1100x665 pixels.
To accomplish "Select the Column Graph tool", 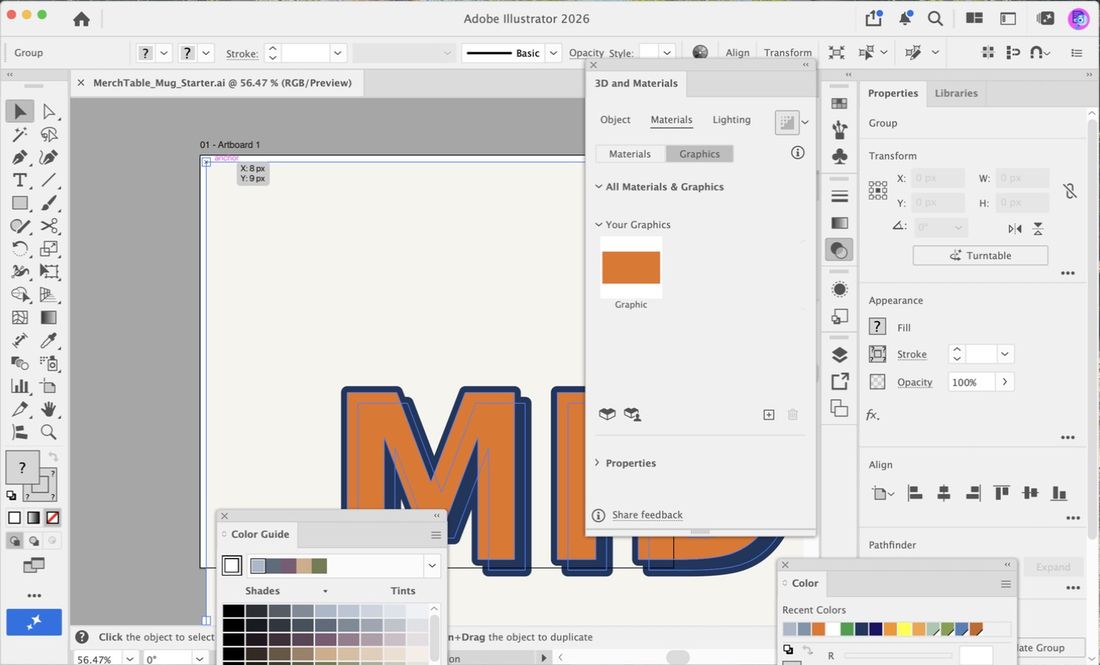I will click(20, 386).
